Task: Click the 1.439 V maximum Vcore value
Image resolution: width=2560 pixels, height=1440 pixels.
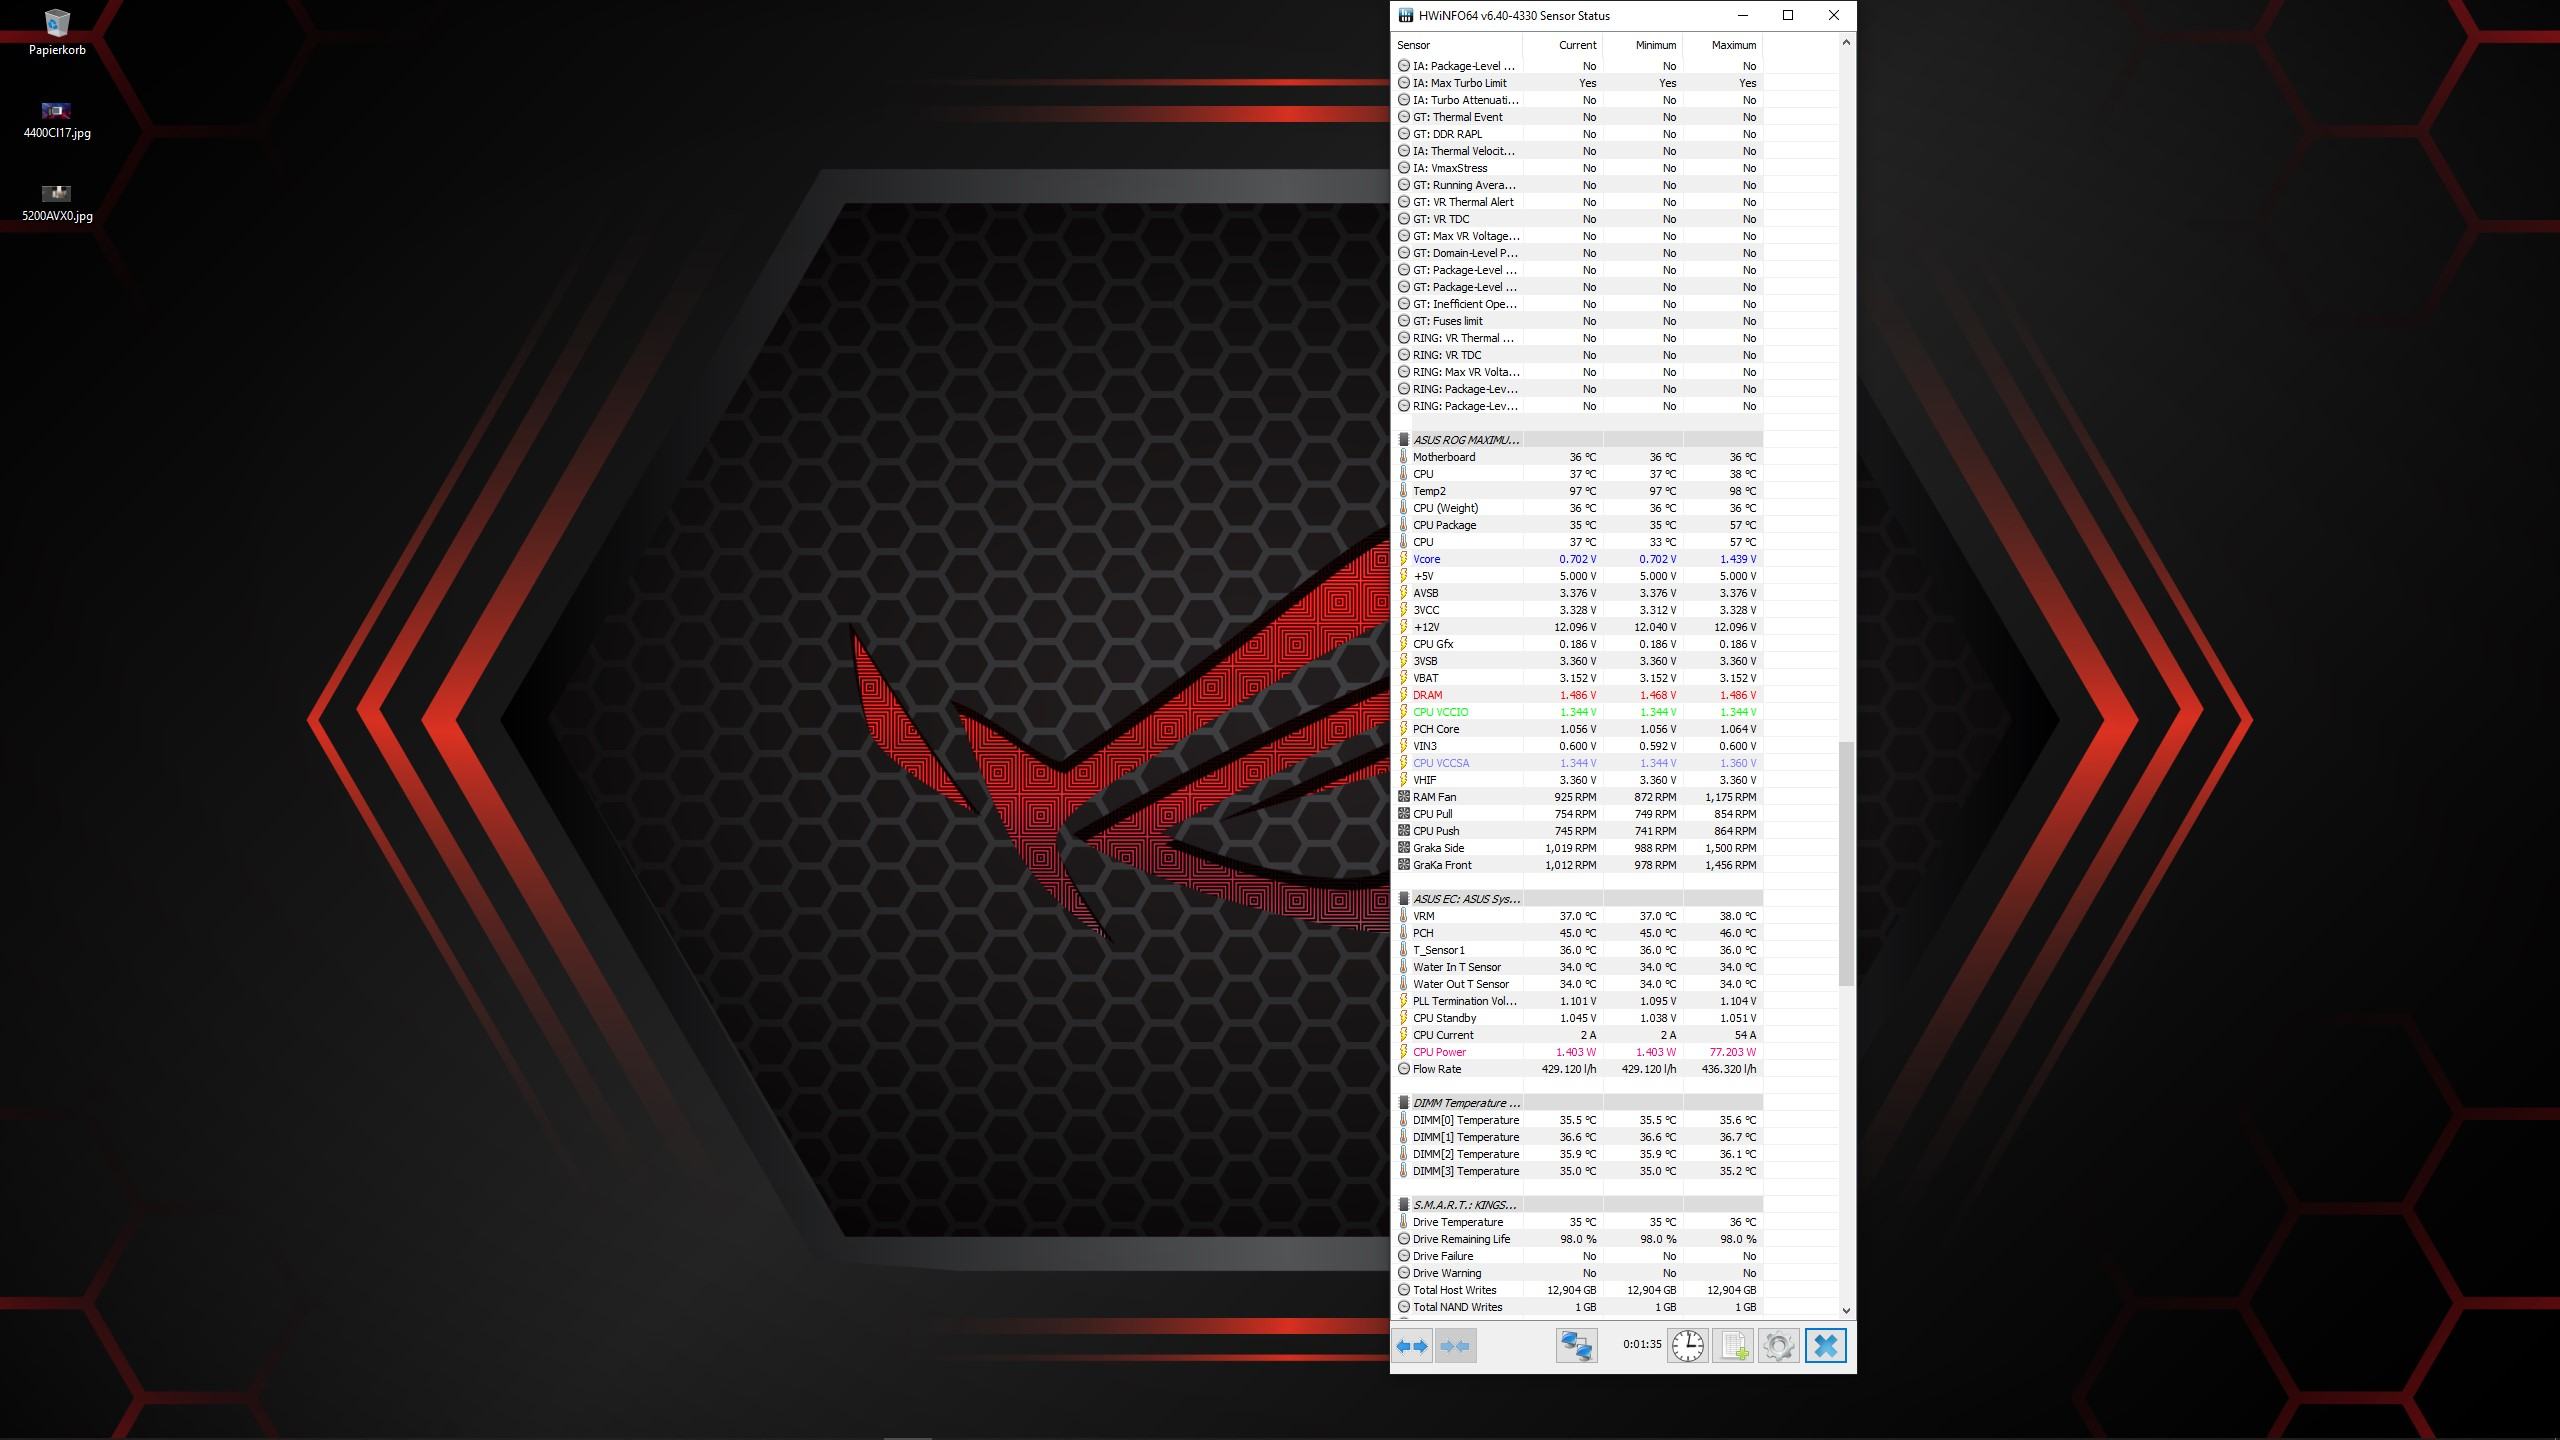Action: 1738,559
